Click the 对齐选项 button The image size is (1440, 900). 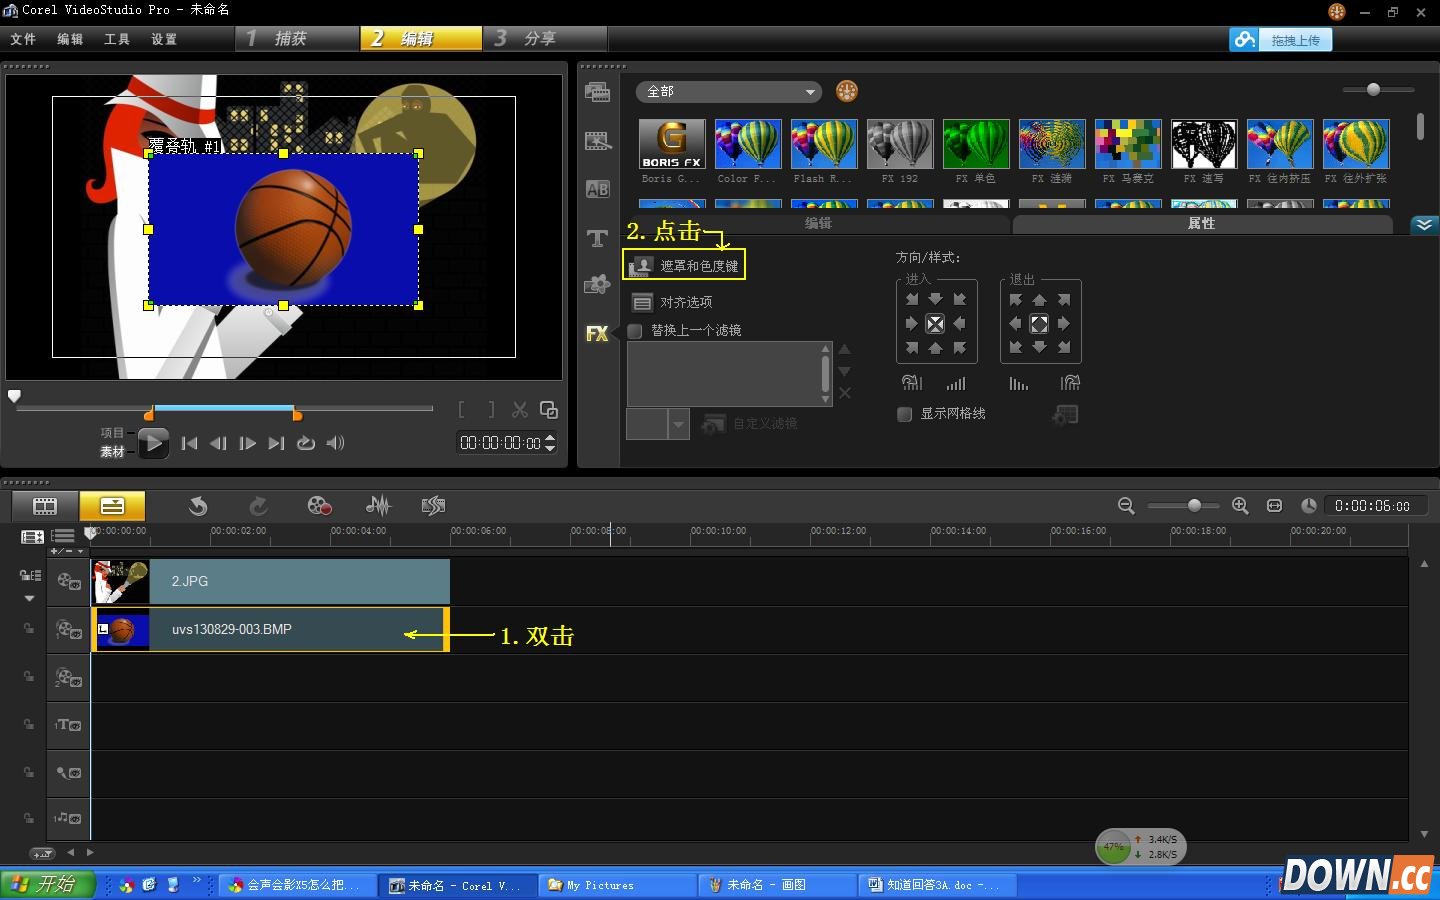[x=673, y=302]
